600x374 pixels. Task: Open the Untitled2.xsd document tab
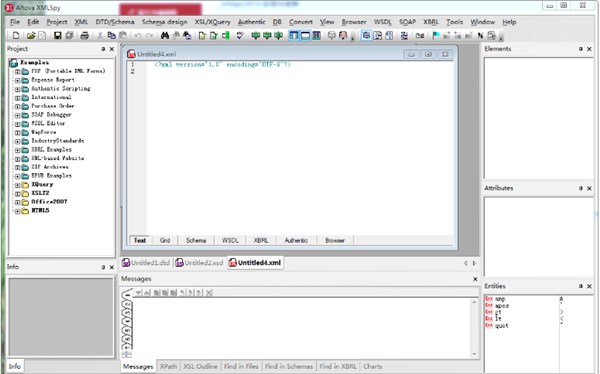click(199, 263)
